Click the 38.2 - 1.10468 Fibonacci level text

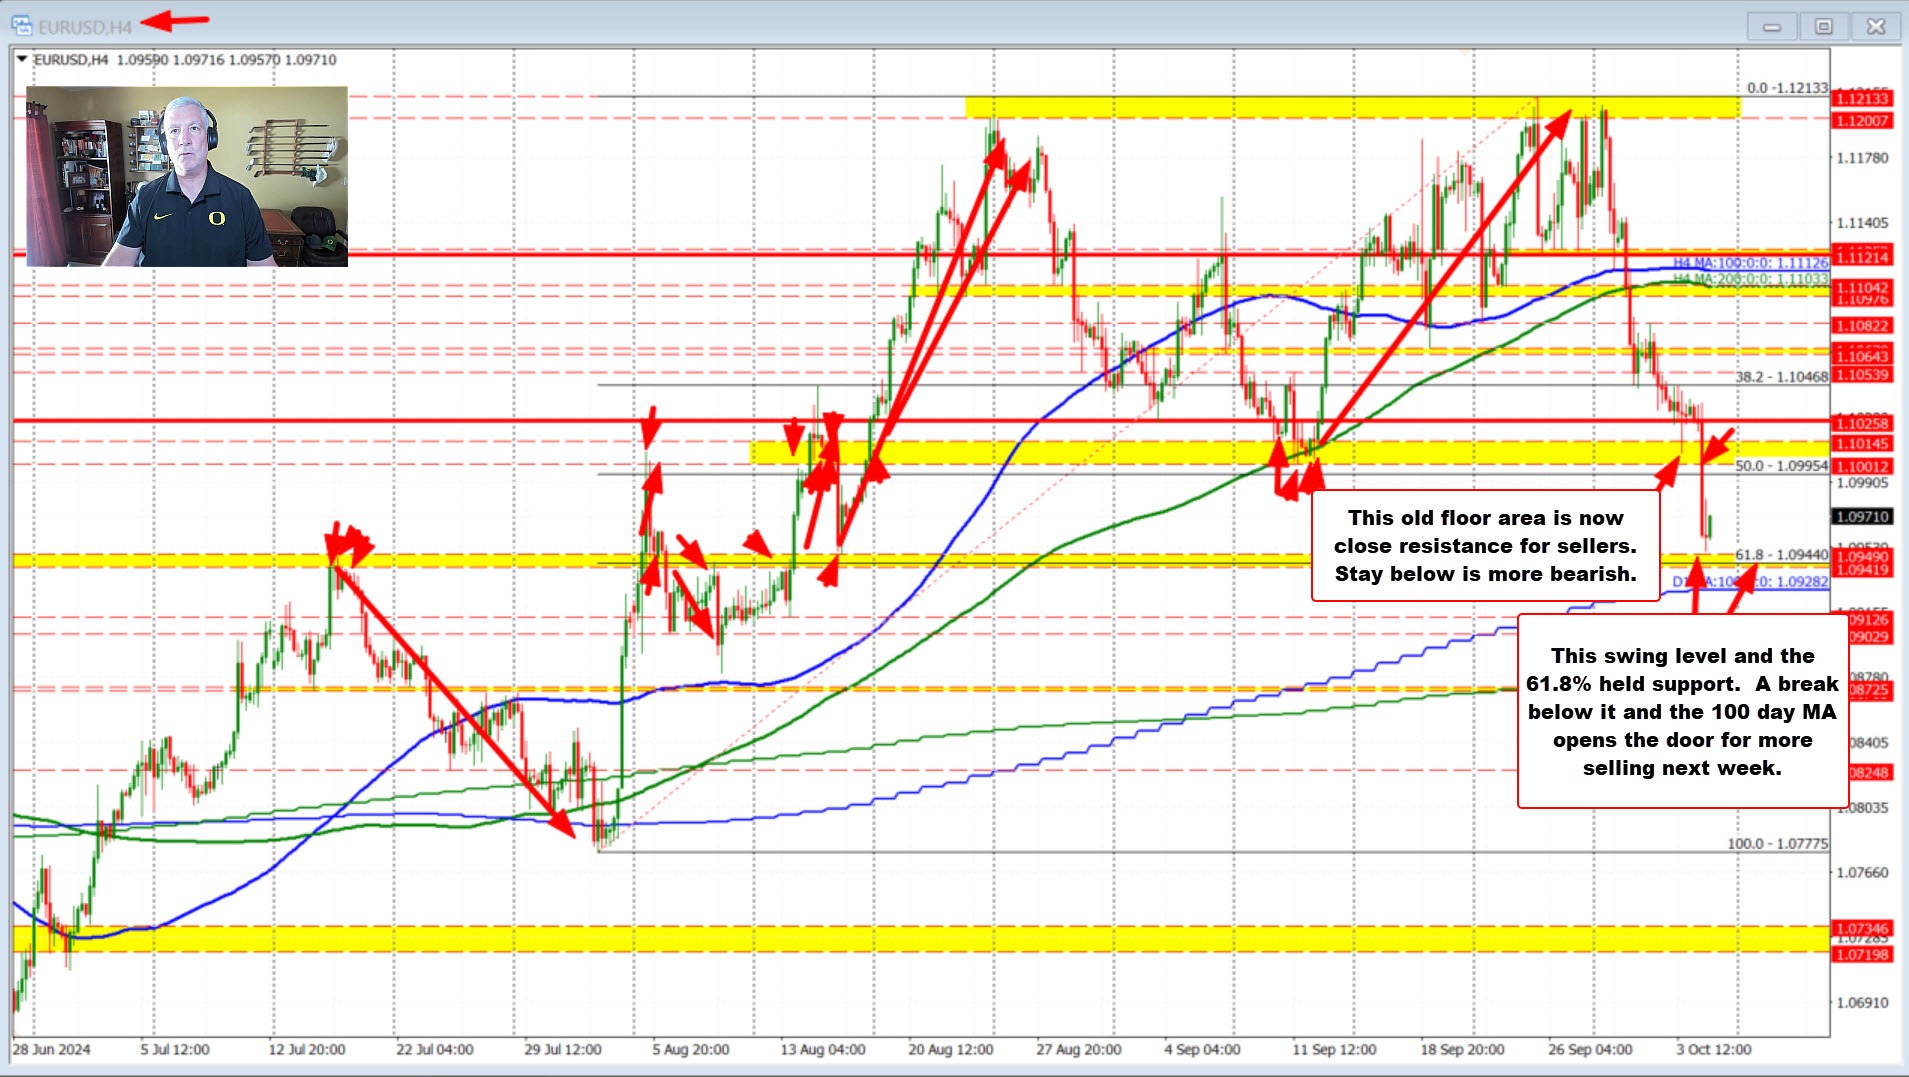(1778, 377)
